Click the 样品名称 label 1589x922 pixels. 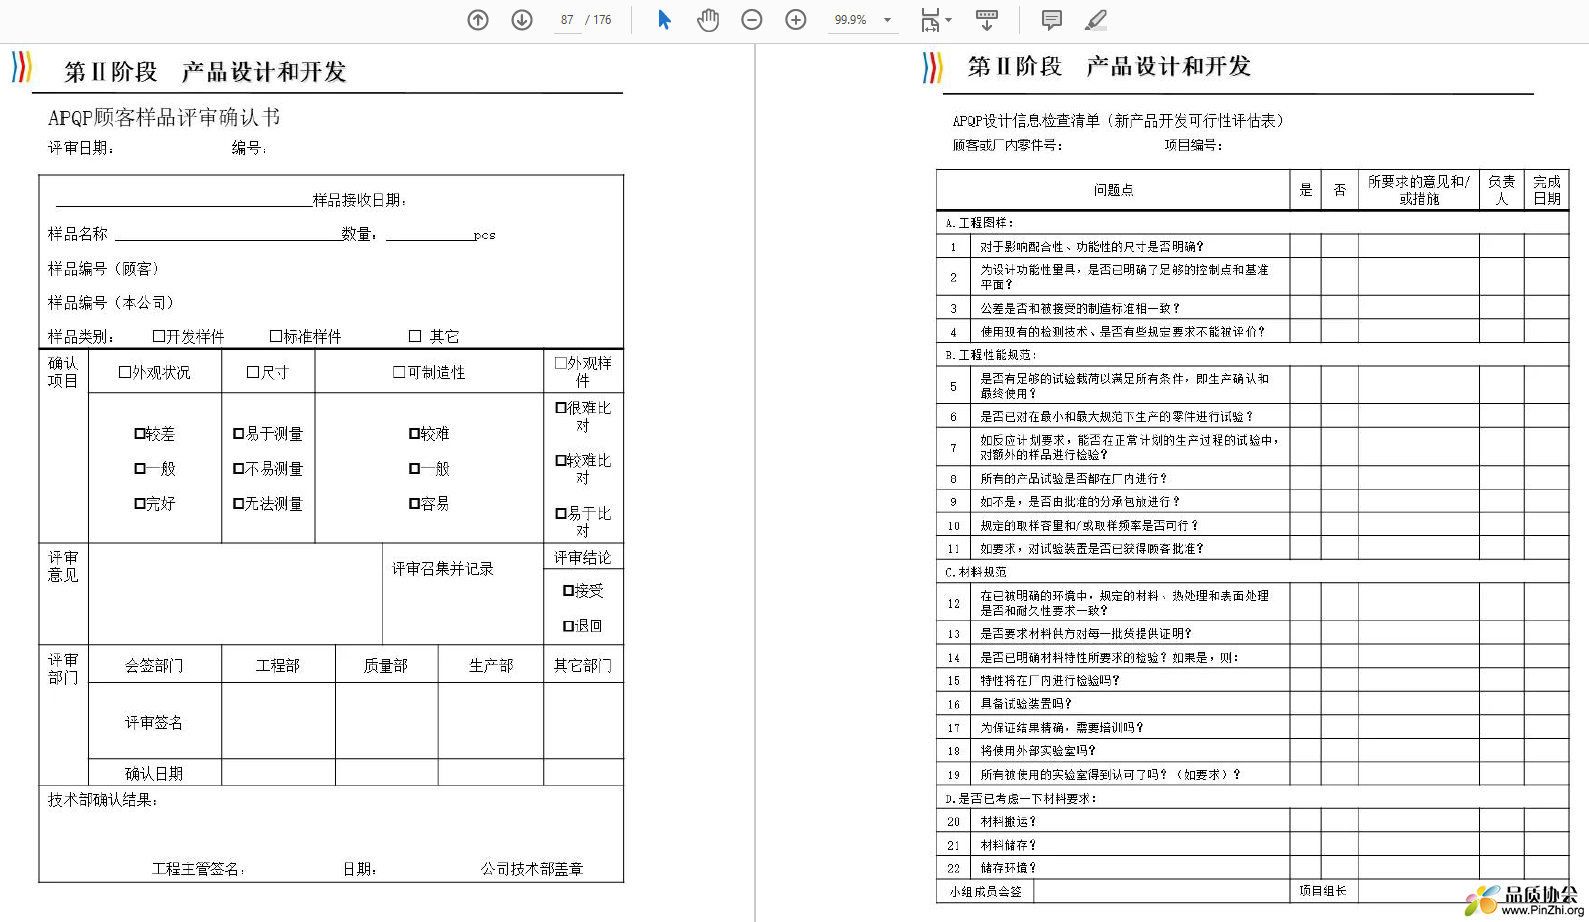pyautogui.click(x=78, y=234)
